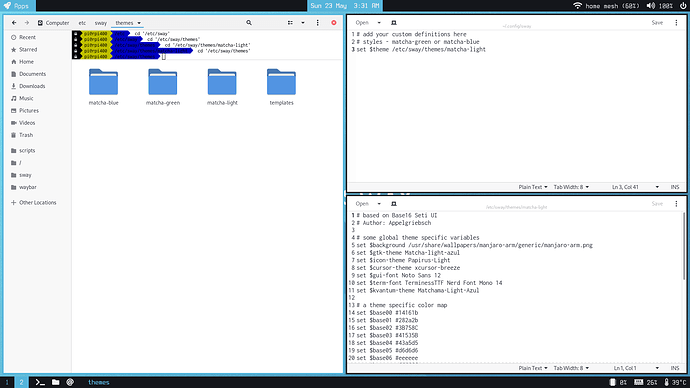
Task: Select templates folder
Action: [x=281, y=87]
